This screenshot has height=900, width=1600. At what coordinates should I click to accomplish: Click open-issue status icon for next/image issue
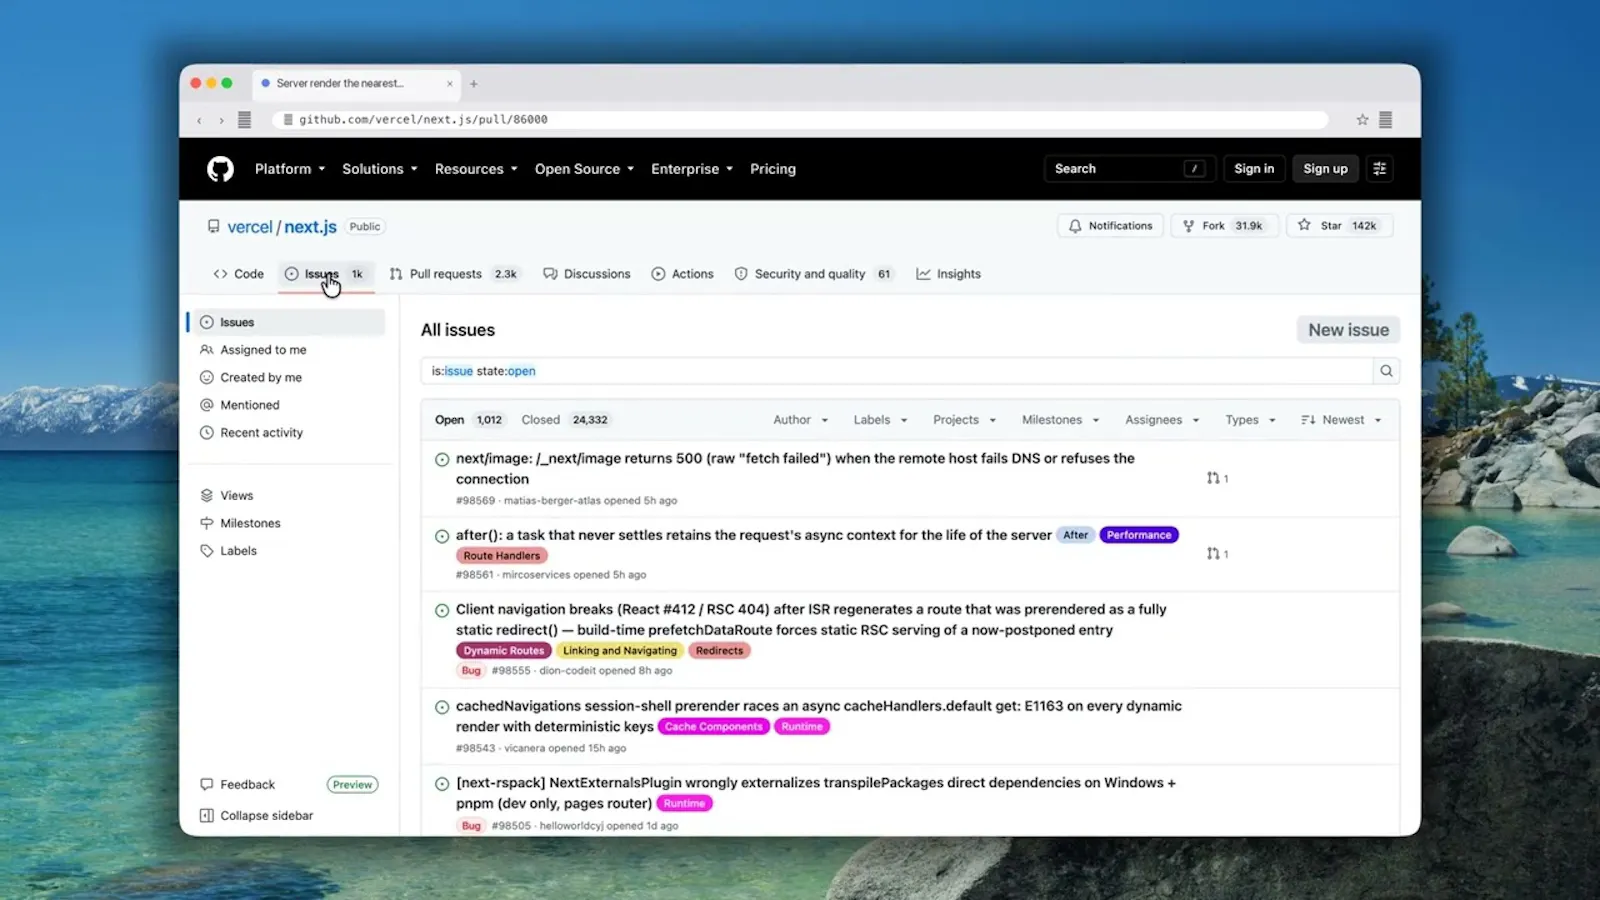tap(442, 460)
